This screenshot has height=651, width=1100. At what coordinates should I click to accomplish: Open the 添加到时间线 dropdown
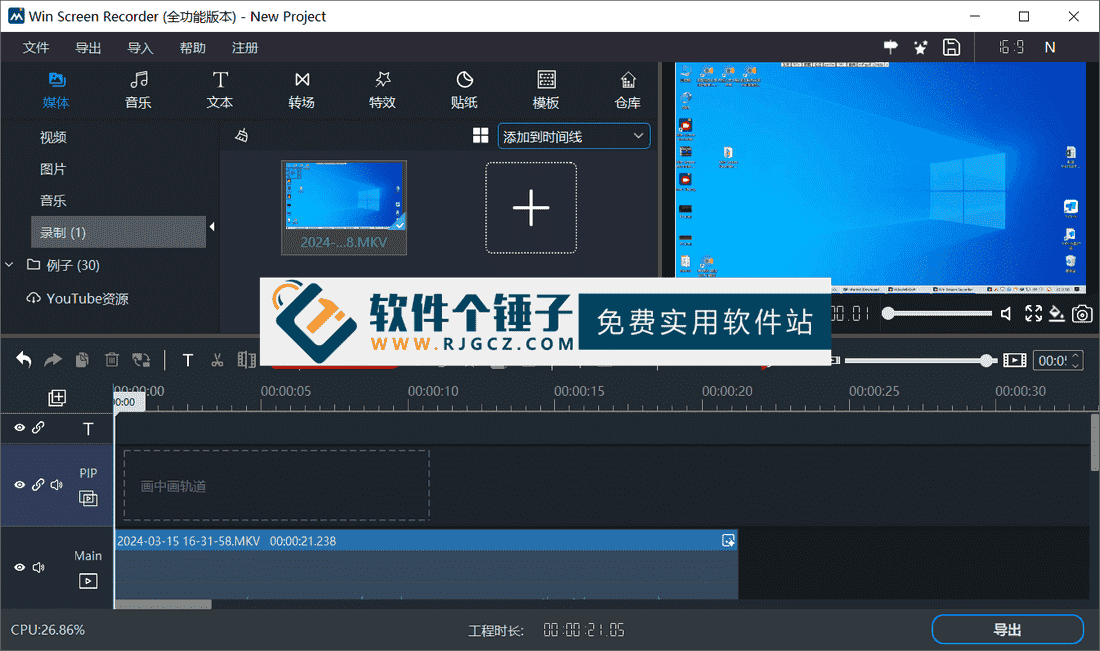click(x=574, y=136)
